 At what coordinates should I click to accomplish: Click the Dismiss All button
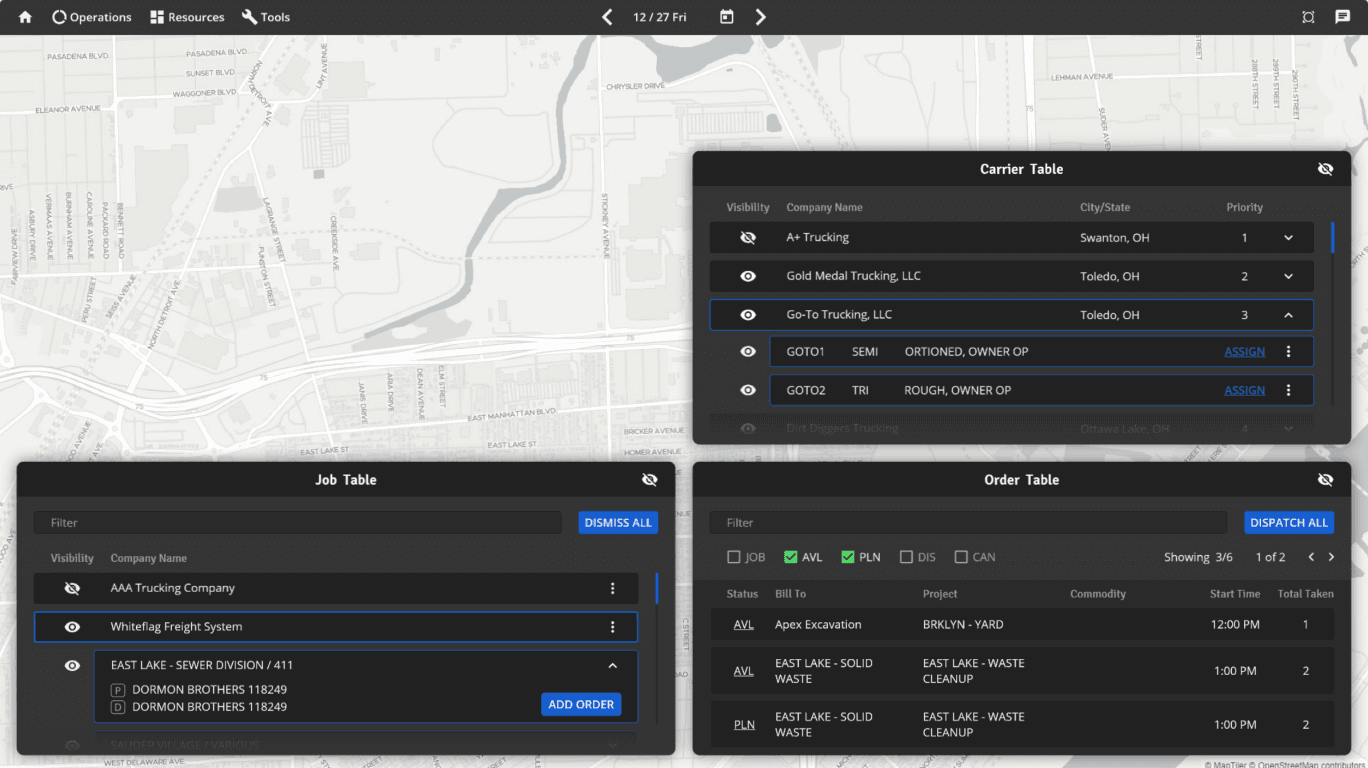click(x=618, y=523)
